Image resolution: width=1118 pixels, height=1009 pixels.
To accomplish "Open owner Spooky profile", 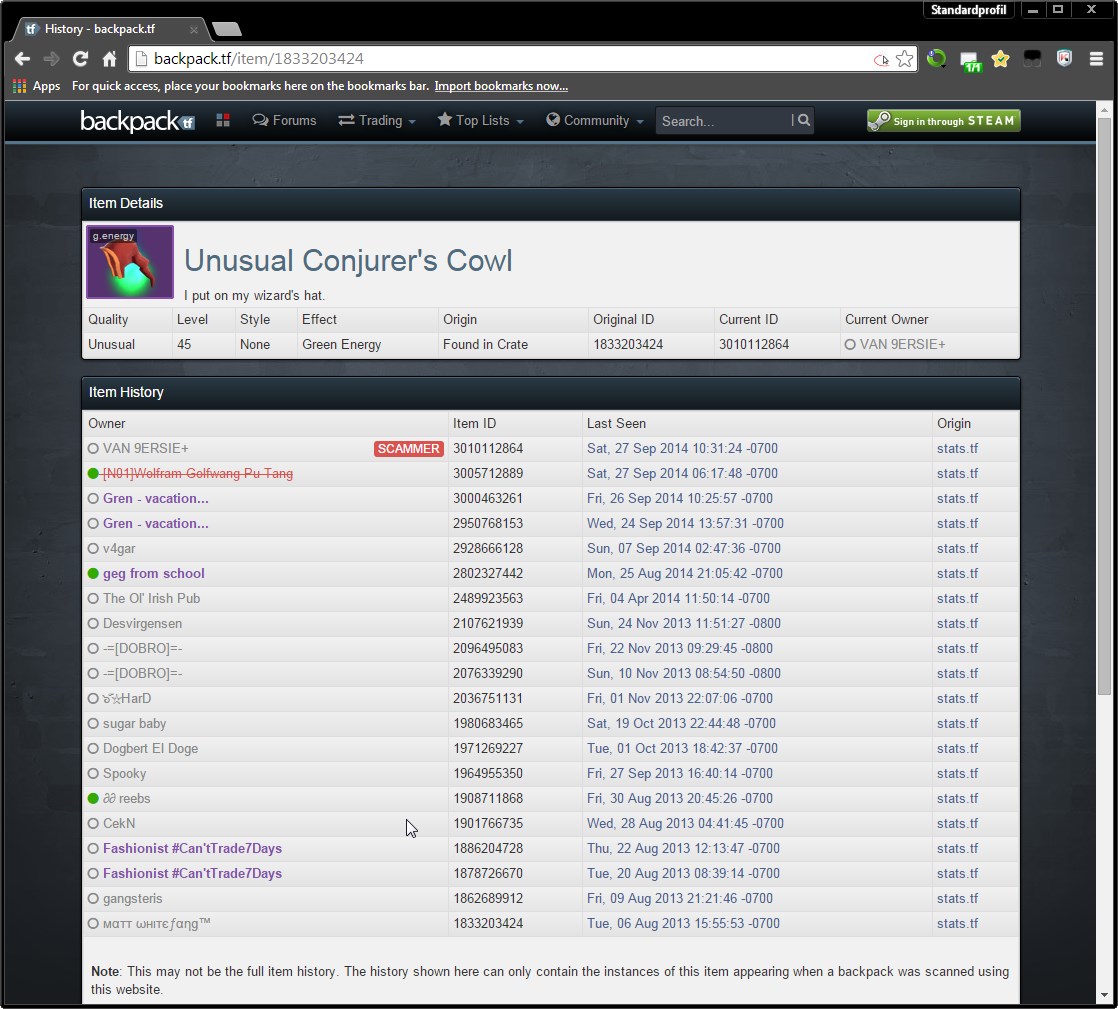I will [124, 773].
